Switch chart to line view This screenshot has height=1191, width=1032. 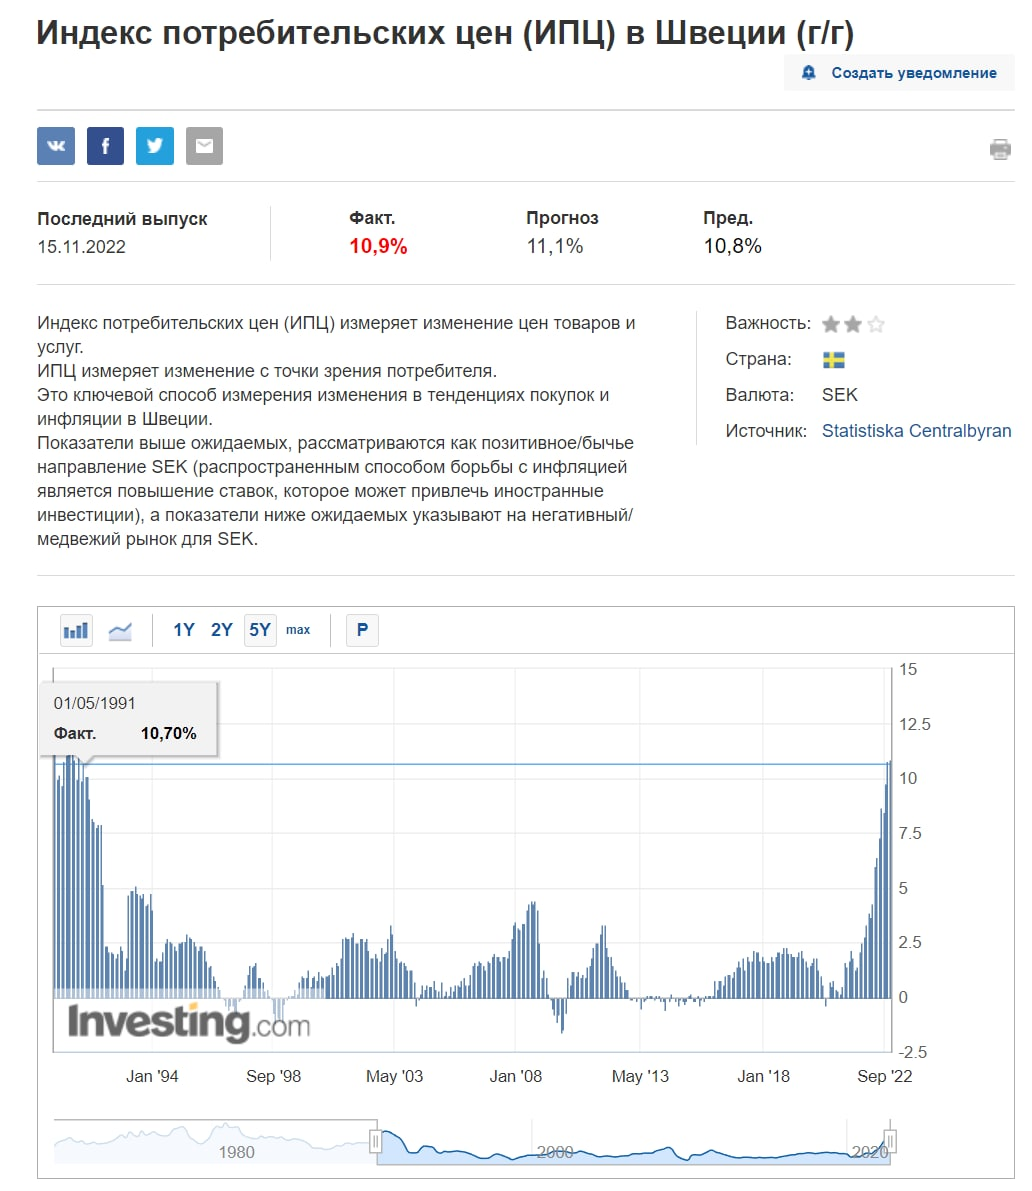pyautogui.click(x=120, y=630)
